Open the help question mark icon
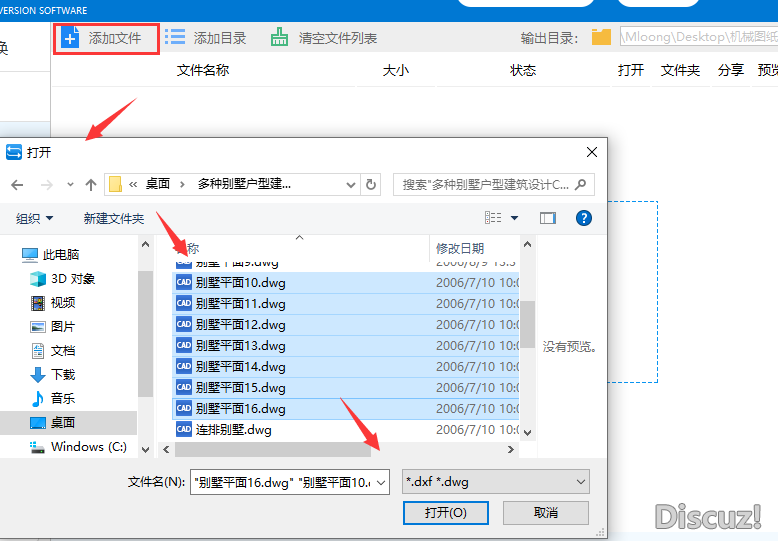 point(584,218)
